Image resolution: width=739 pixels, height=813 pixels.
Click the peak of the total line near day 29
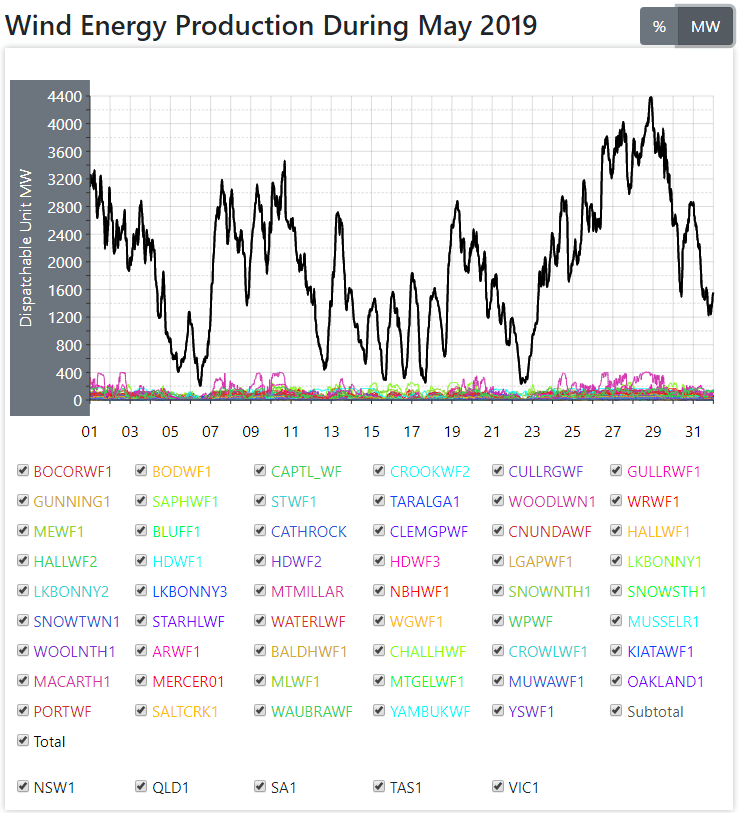coord(651,98)
